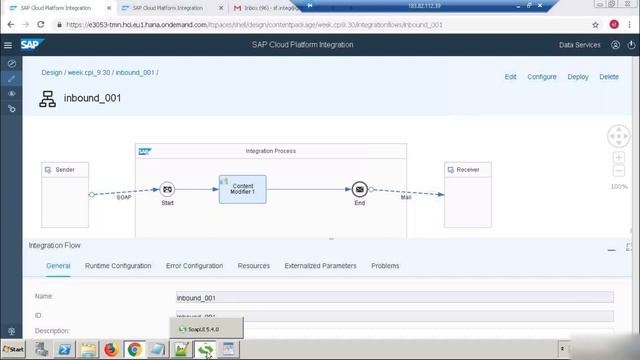The width and height of the screenshot is (640, 360).
Task: Open the Windows Start button
Action: [x=13, y=349]
